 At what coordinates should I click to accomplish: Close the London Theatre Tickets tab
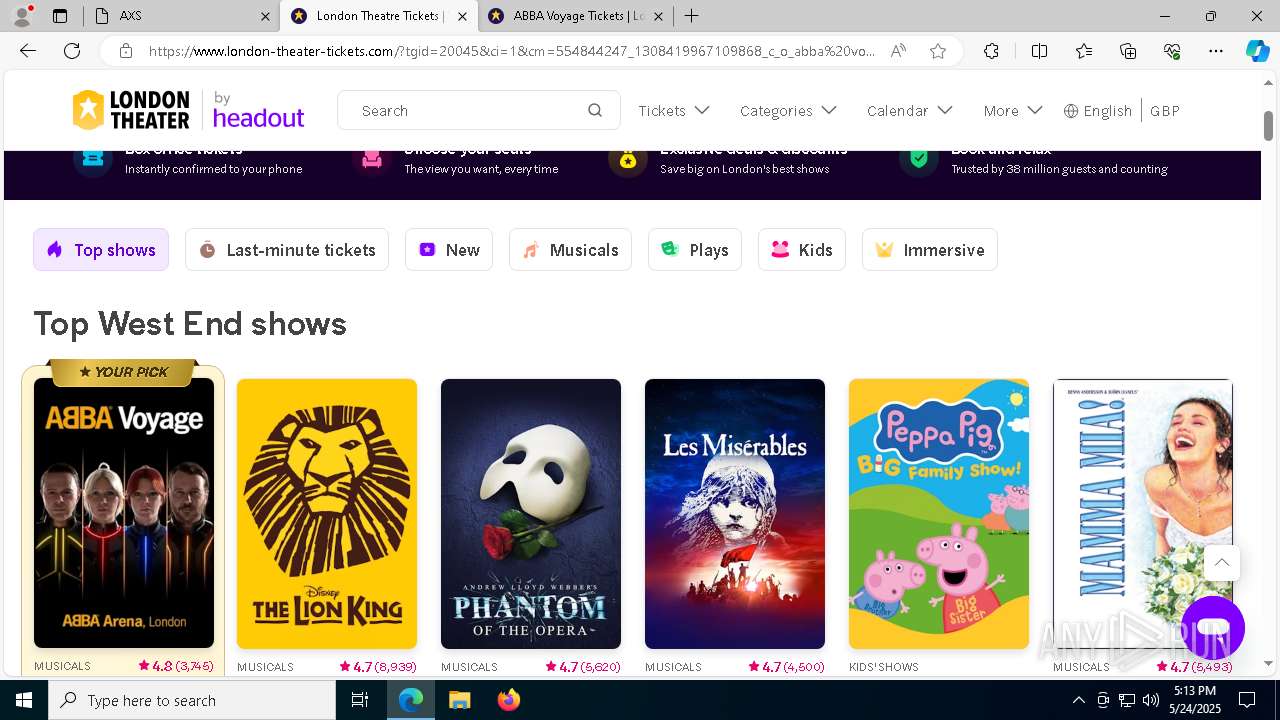pos(462,16)
